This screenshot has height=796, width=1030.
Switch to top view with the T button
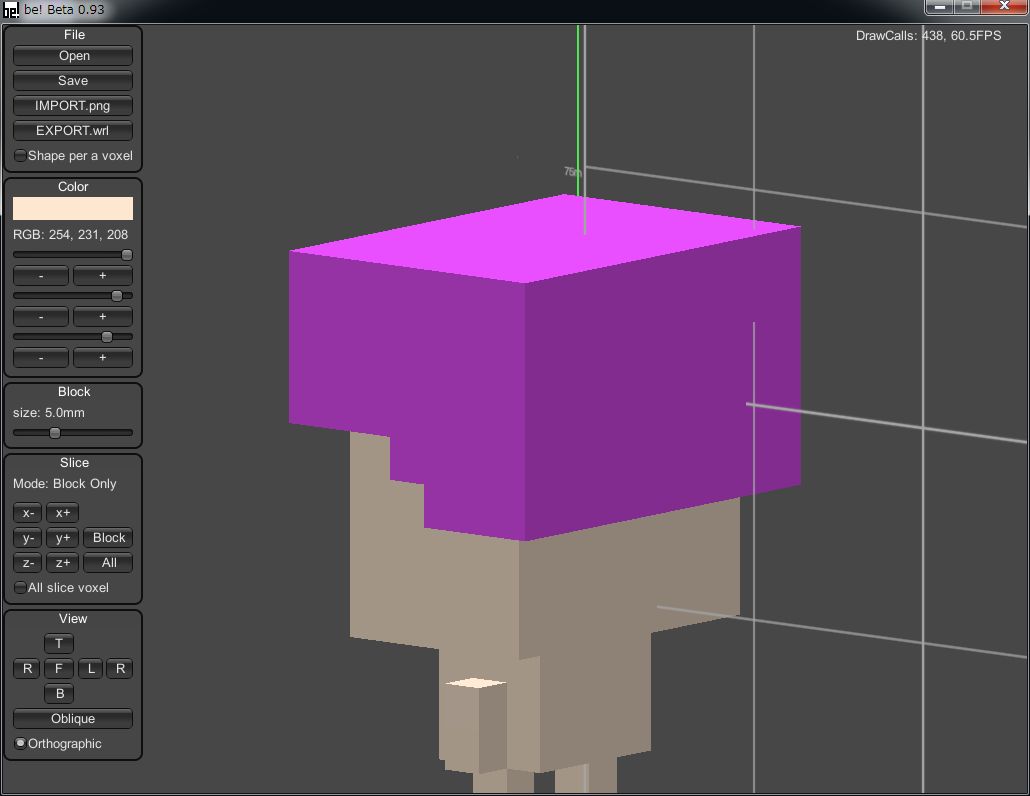(x=59, y=644)
